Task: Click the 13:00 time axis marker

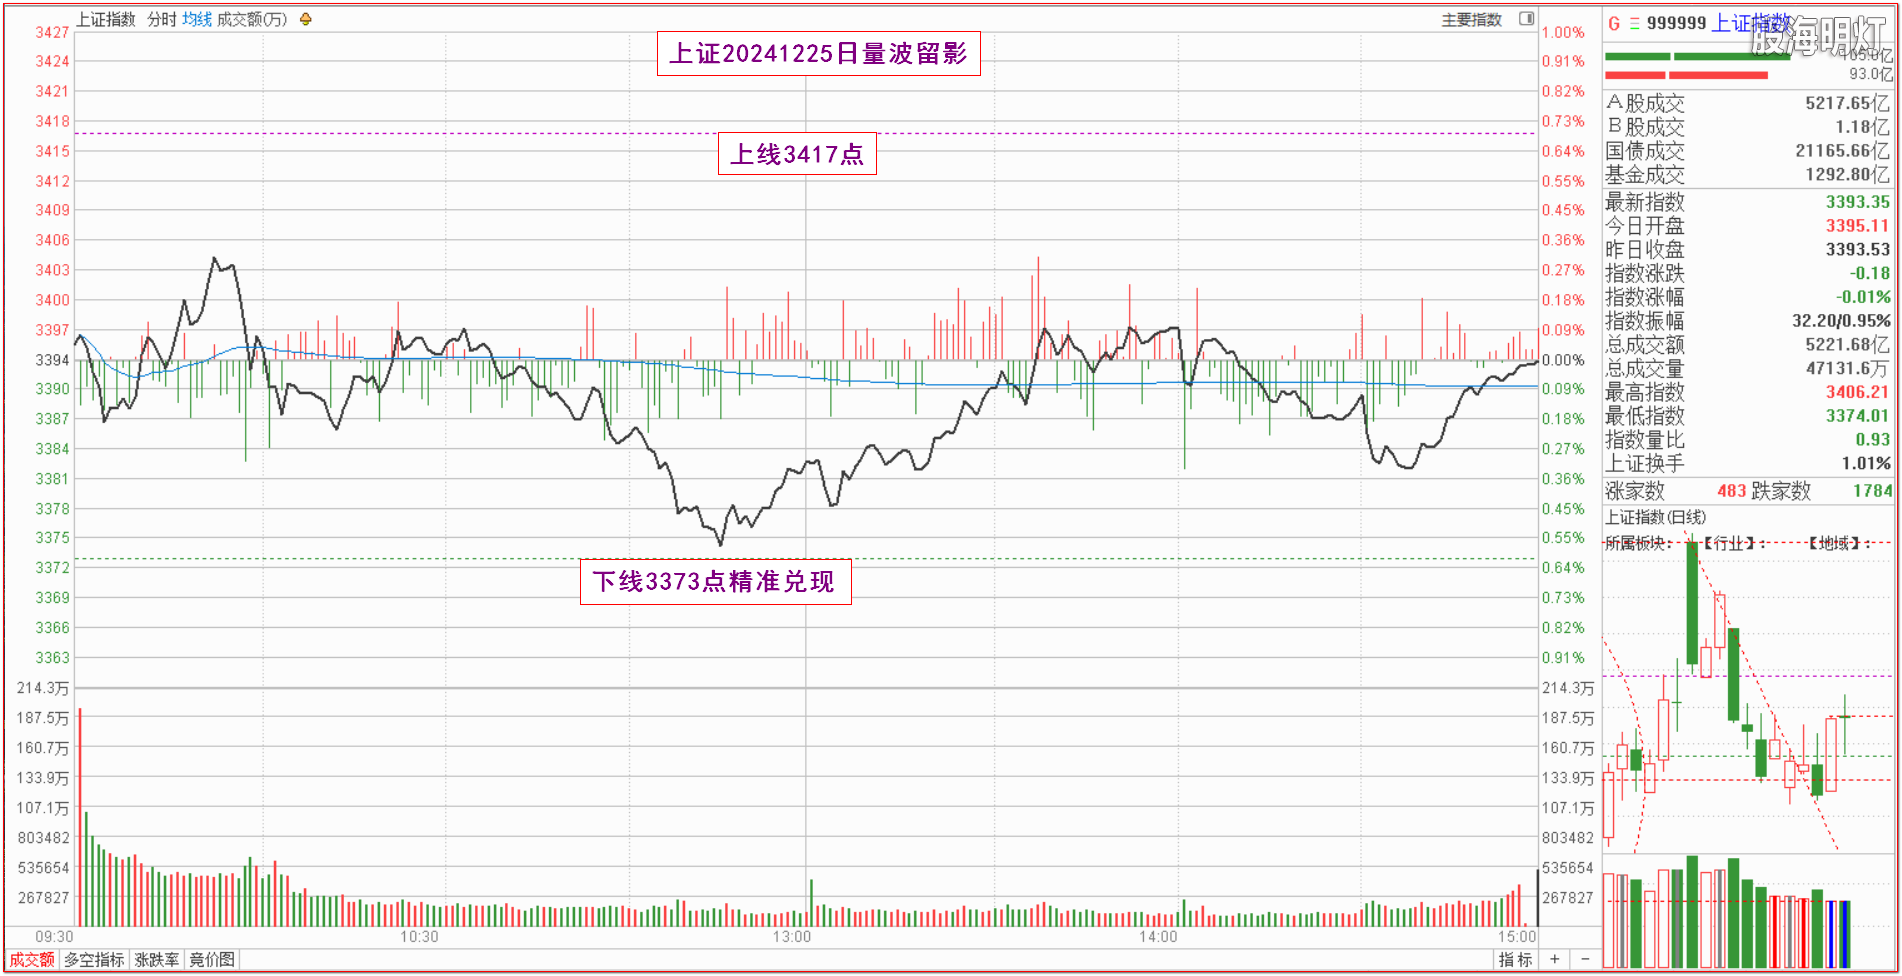Action: [791, 937]
